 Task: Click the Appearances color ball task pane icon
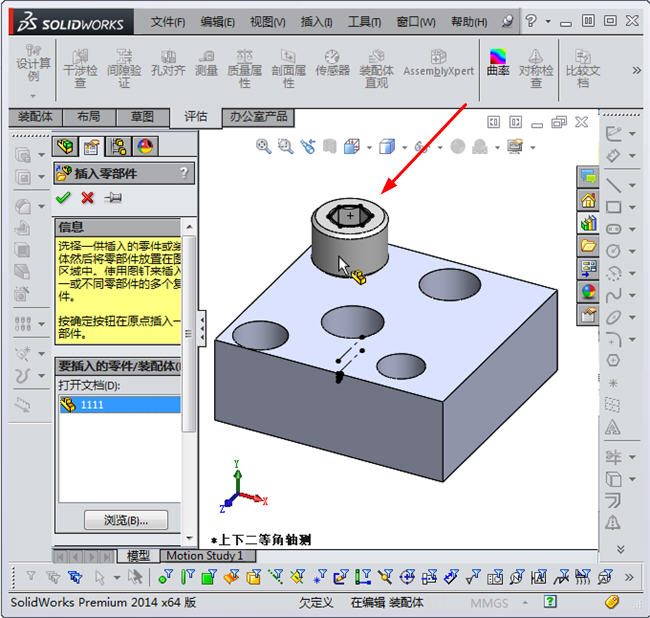point(588,291)
